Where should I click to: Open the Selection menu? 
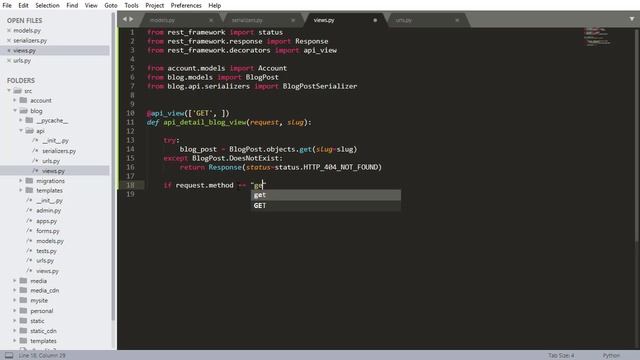point(47,5)
